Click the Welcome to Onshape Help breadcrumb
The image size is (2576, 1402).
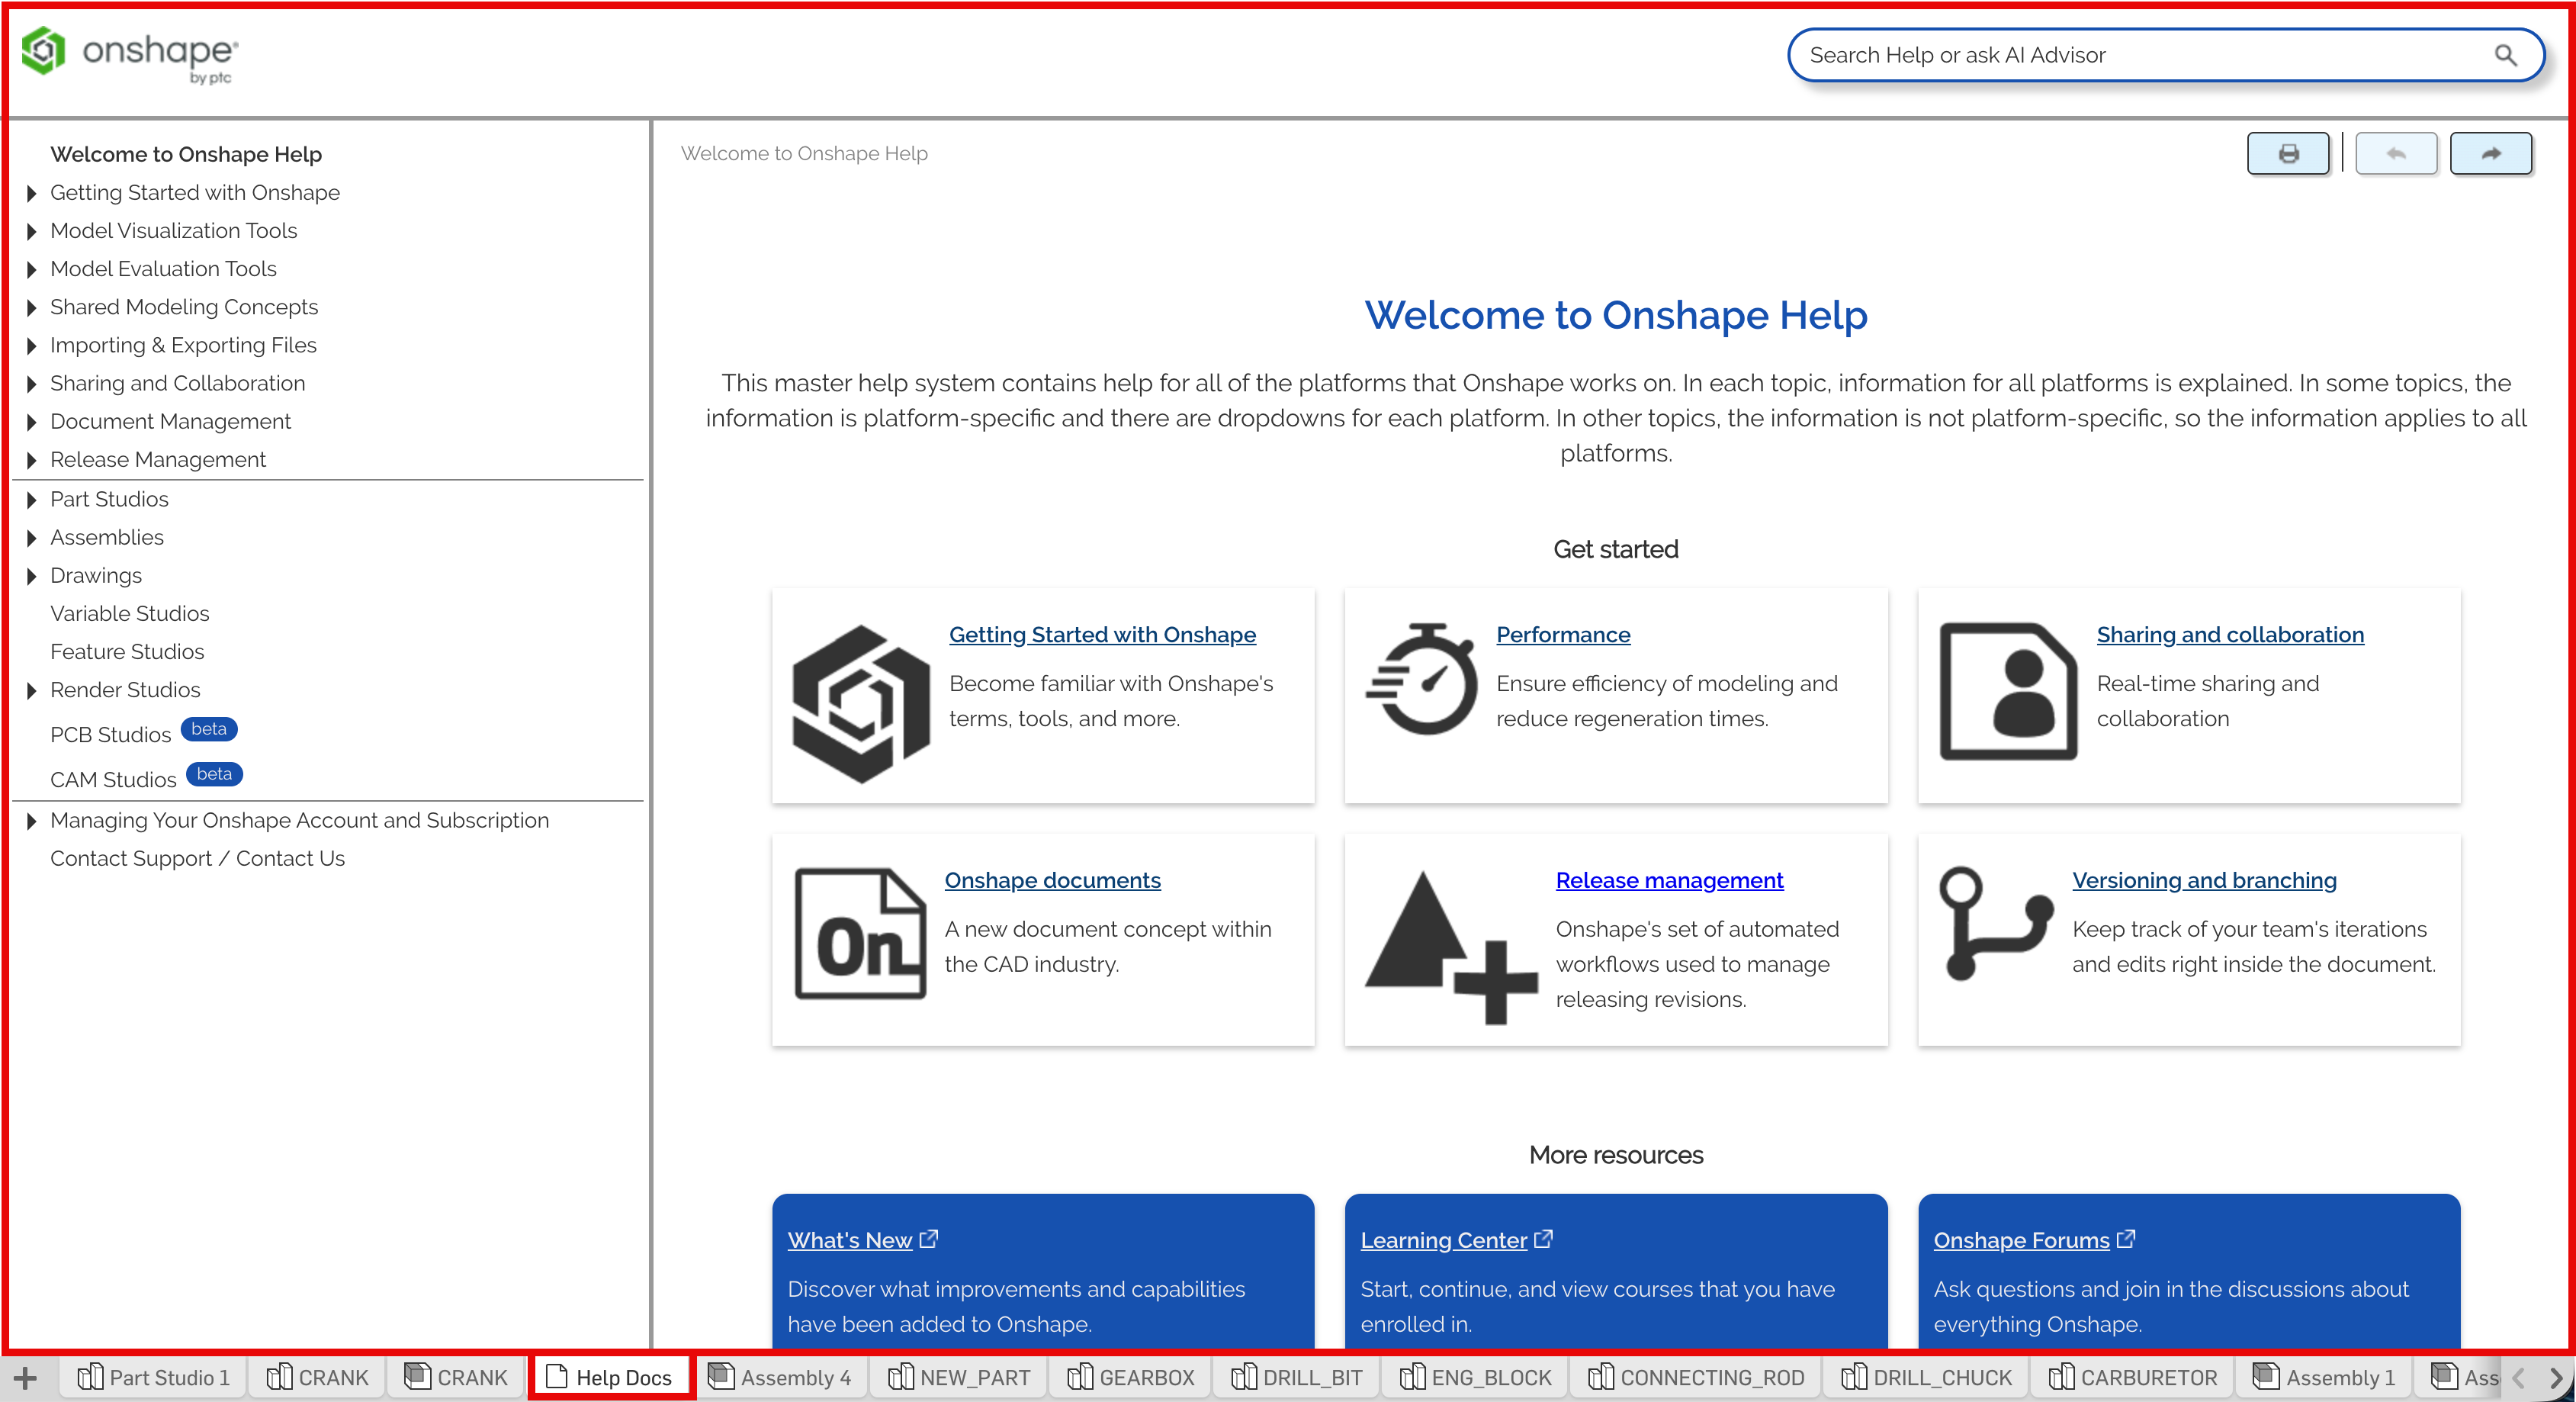(x=804, y=154)
